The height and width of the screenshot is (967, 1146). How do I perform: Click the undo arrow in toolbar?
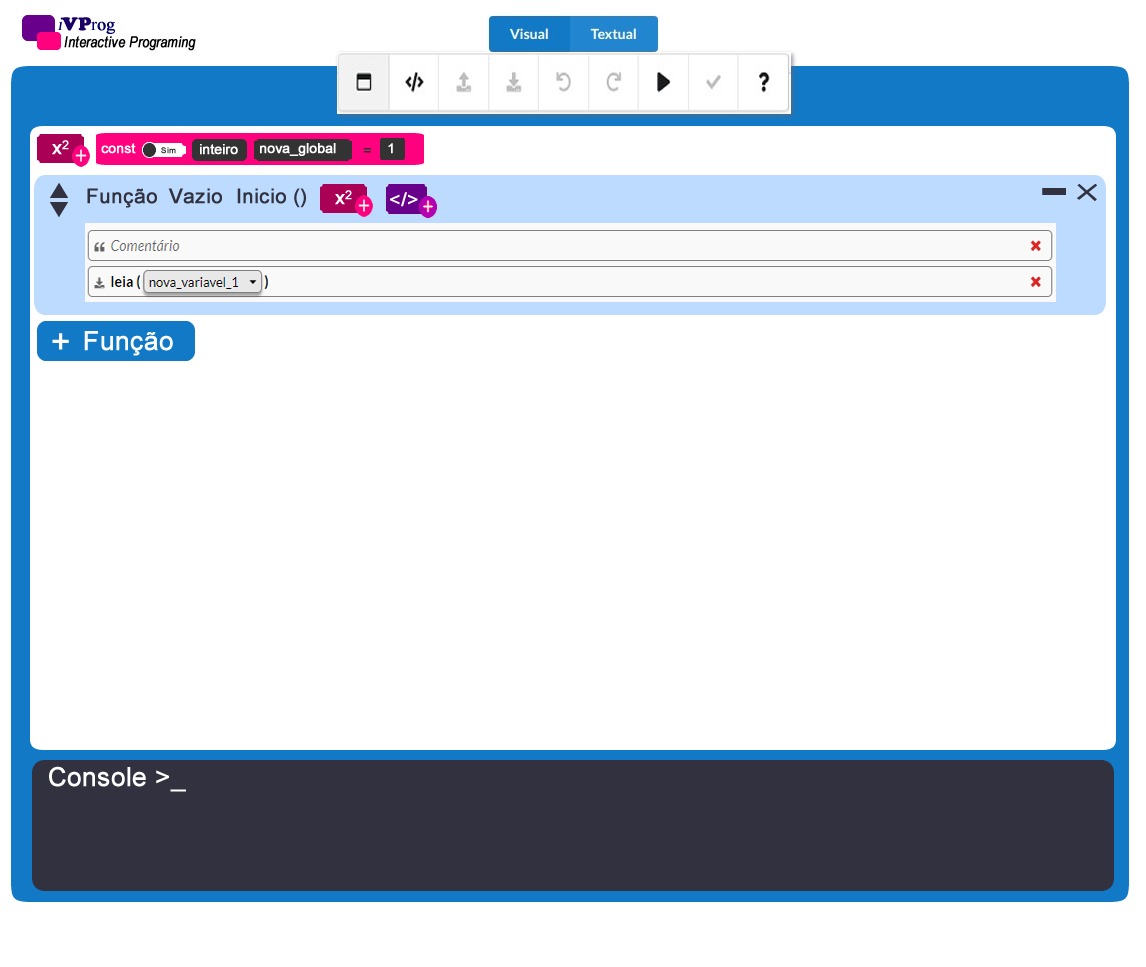point(564,83)
